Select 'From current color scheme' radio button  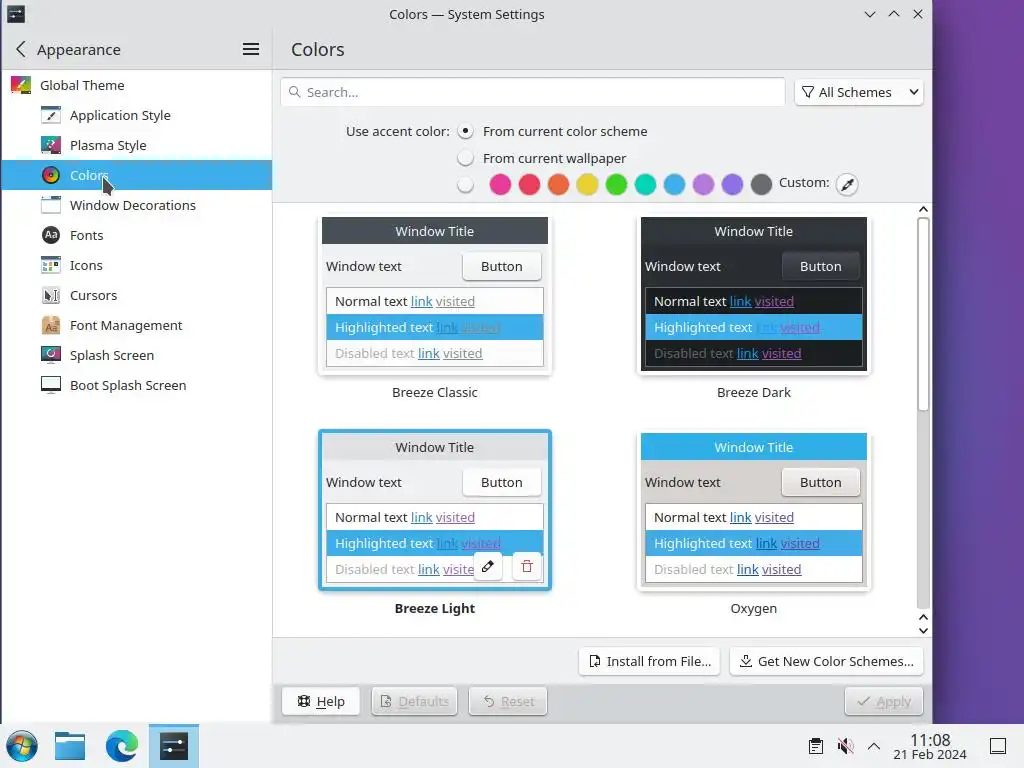[465, 131]
